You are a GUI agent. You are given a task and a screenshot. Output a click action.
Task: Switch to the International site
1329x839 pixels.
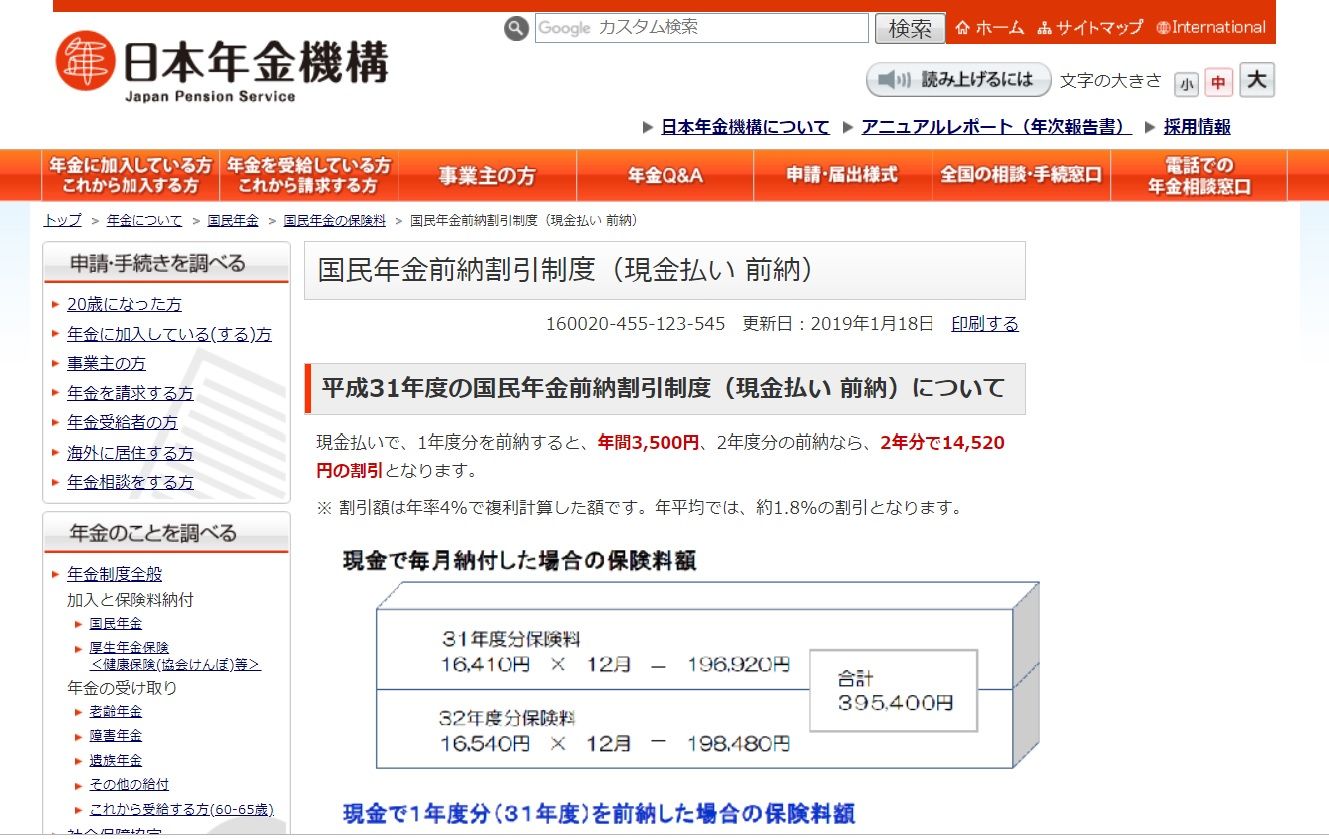click(1210, 28)
